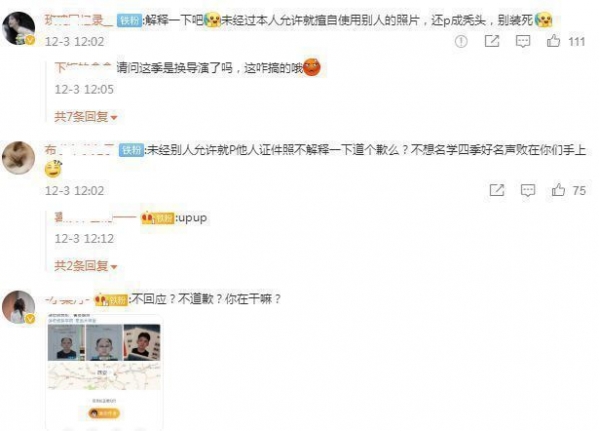Click the golden 铁粉 badge beside upup
600x431 pixels.
click(x=158, y=218)
